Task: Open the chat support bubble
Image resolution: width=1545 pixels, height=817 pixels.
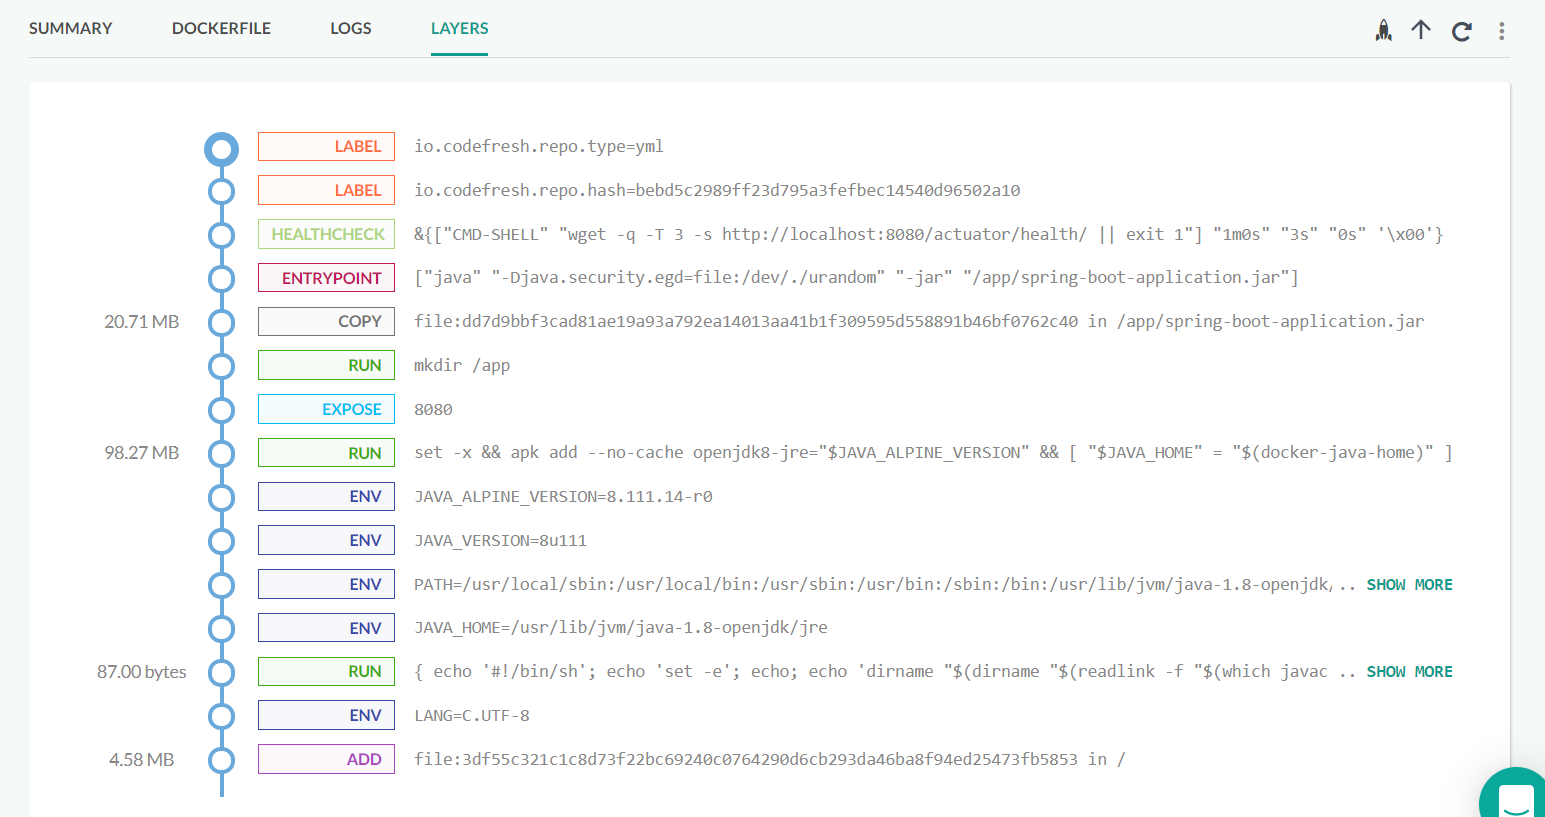Action: [x=1516, y=798]
